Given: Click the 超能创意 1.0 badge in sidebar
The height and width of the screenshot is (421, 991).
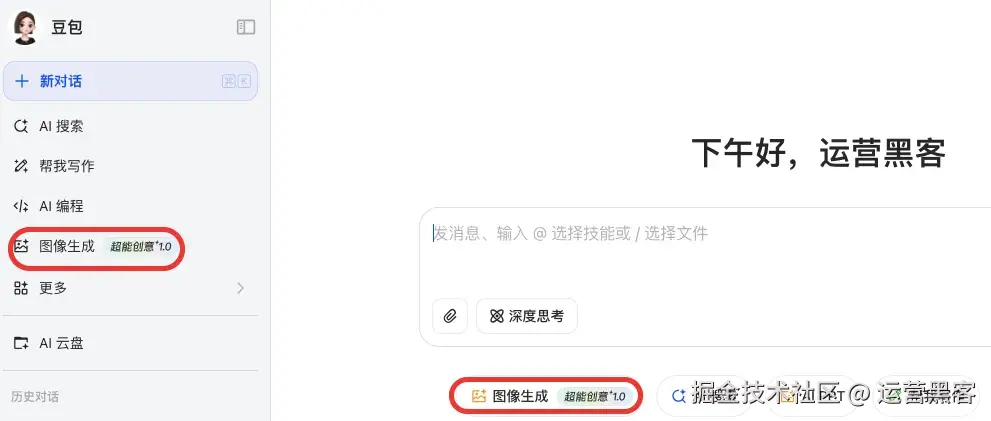Looking at the screenshot, I should pyautogui.click(x=140, y=247).
